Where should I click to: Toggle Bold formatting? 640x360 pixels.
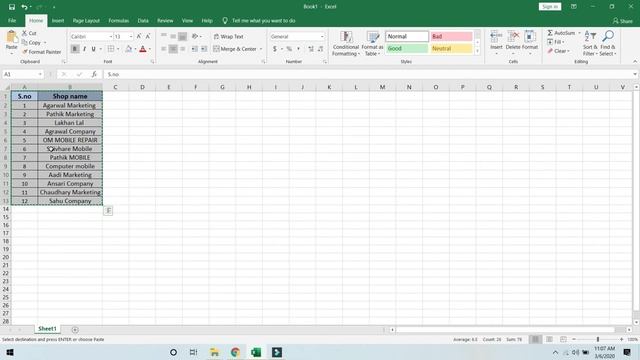tap(75, 49)
